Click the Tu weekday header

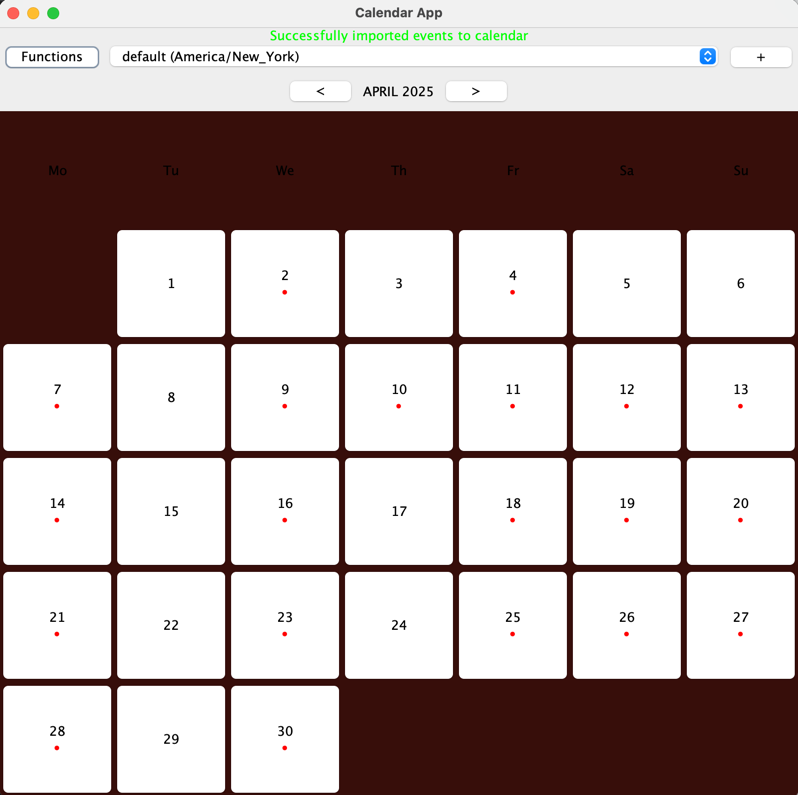171,171
